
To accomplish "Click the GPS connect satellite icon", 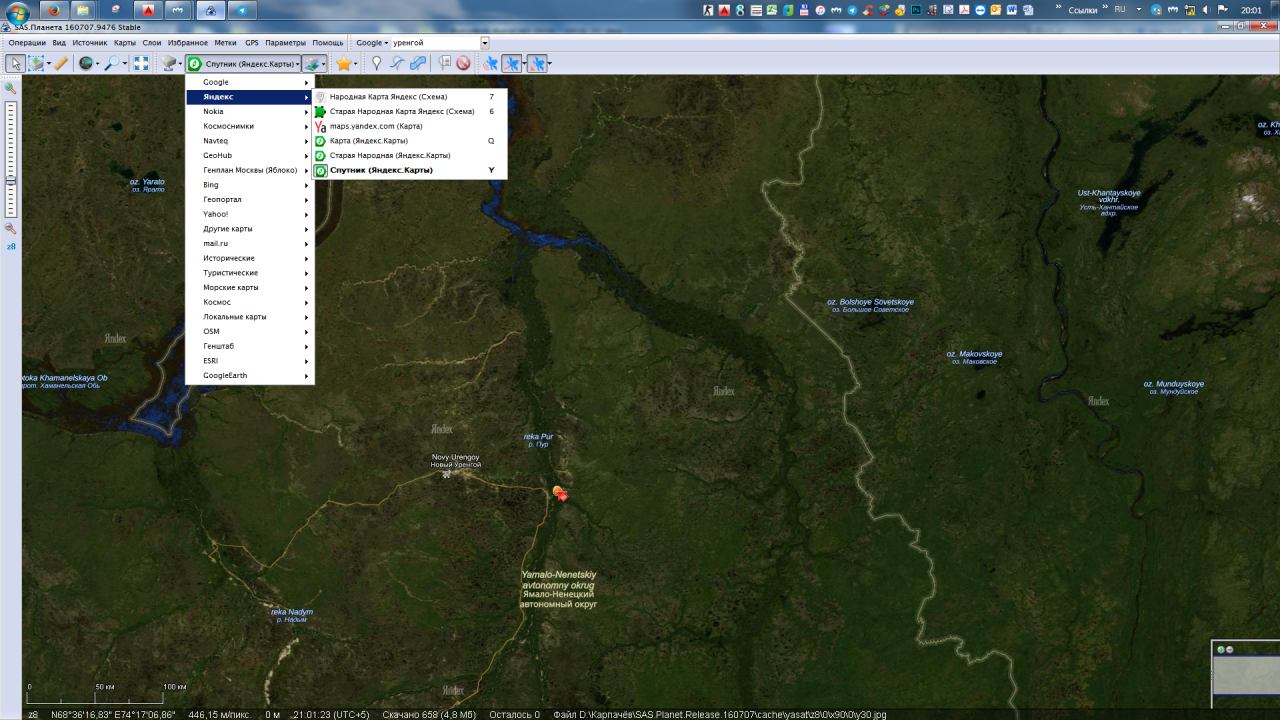I will [x=490, y=63].
